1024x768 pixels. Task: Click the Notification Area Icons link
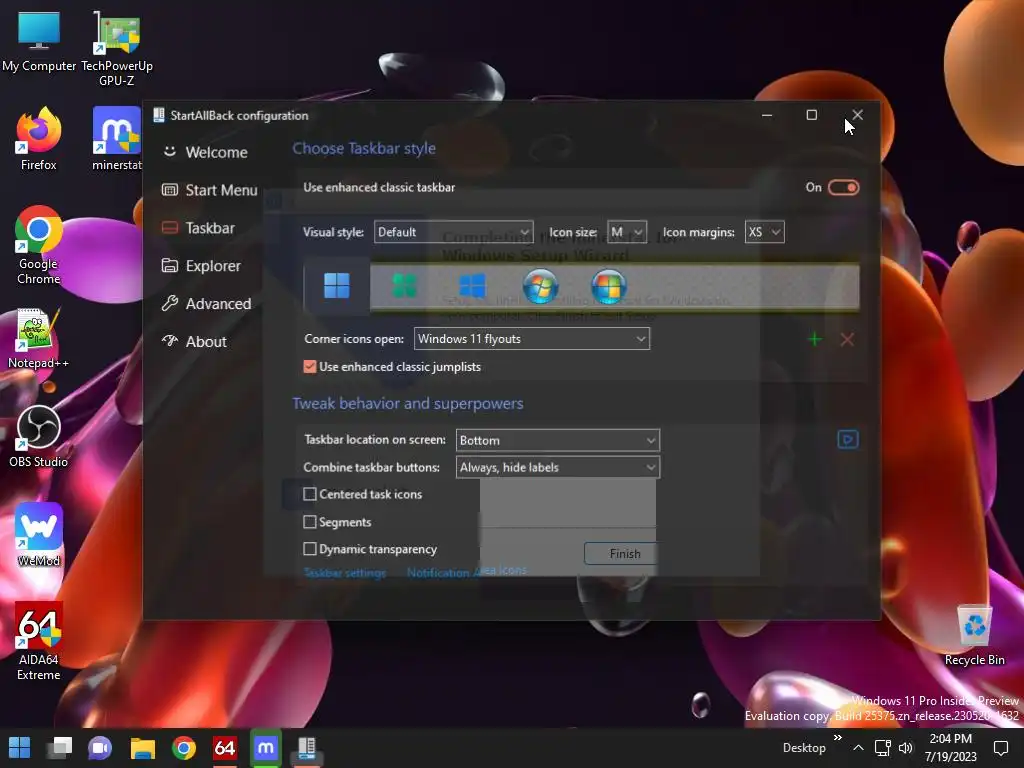tap(466, 571)
